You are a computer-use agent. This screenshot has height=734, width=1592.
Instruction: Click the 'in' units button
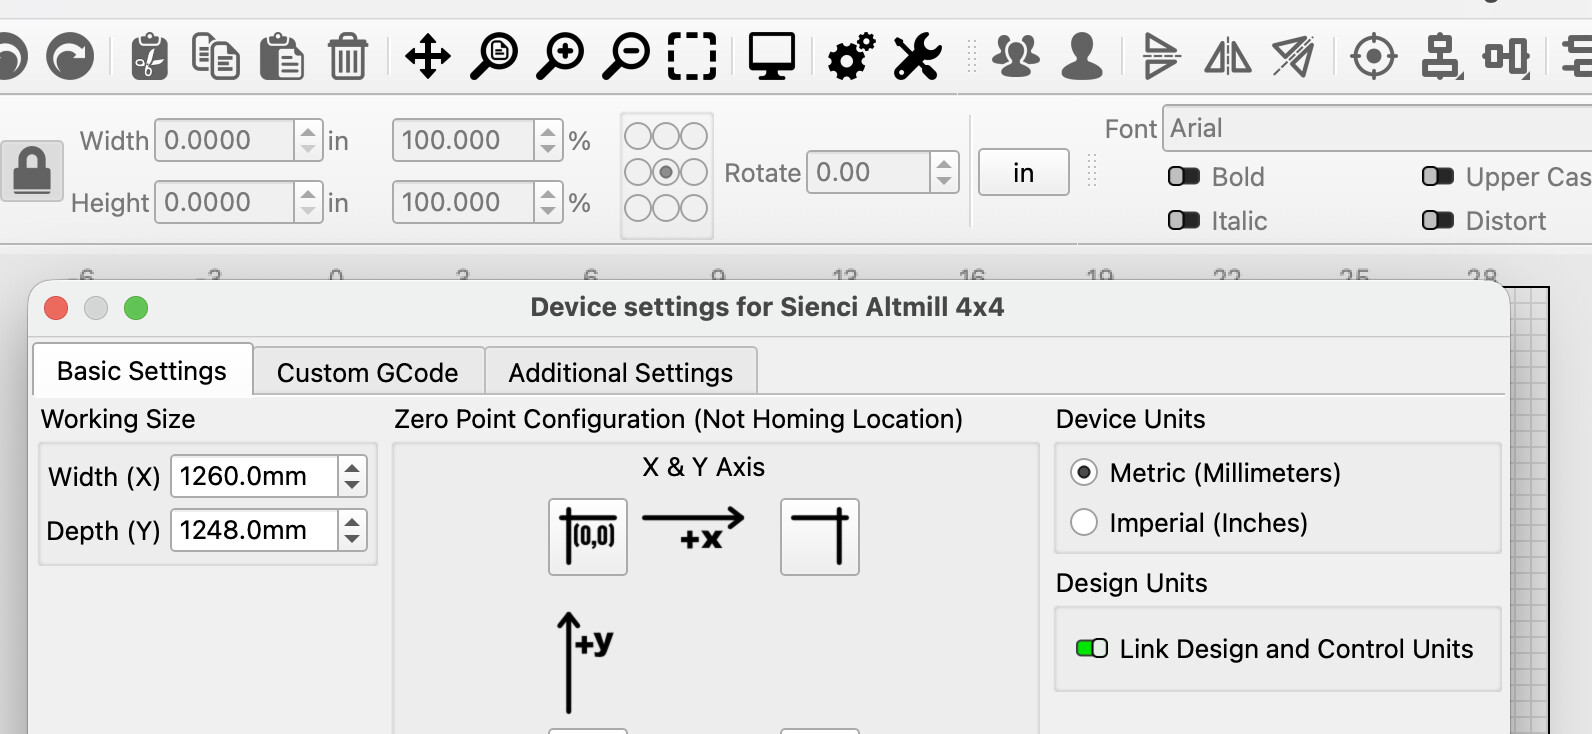pos(1023,173)
